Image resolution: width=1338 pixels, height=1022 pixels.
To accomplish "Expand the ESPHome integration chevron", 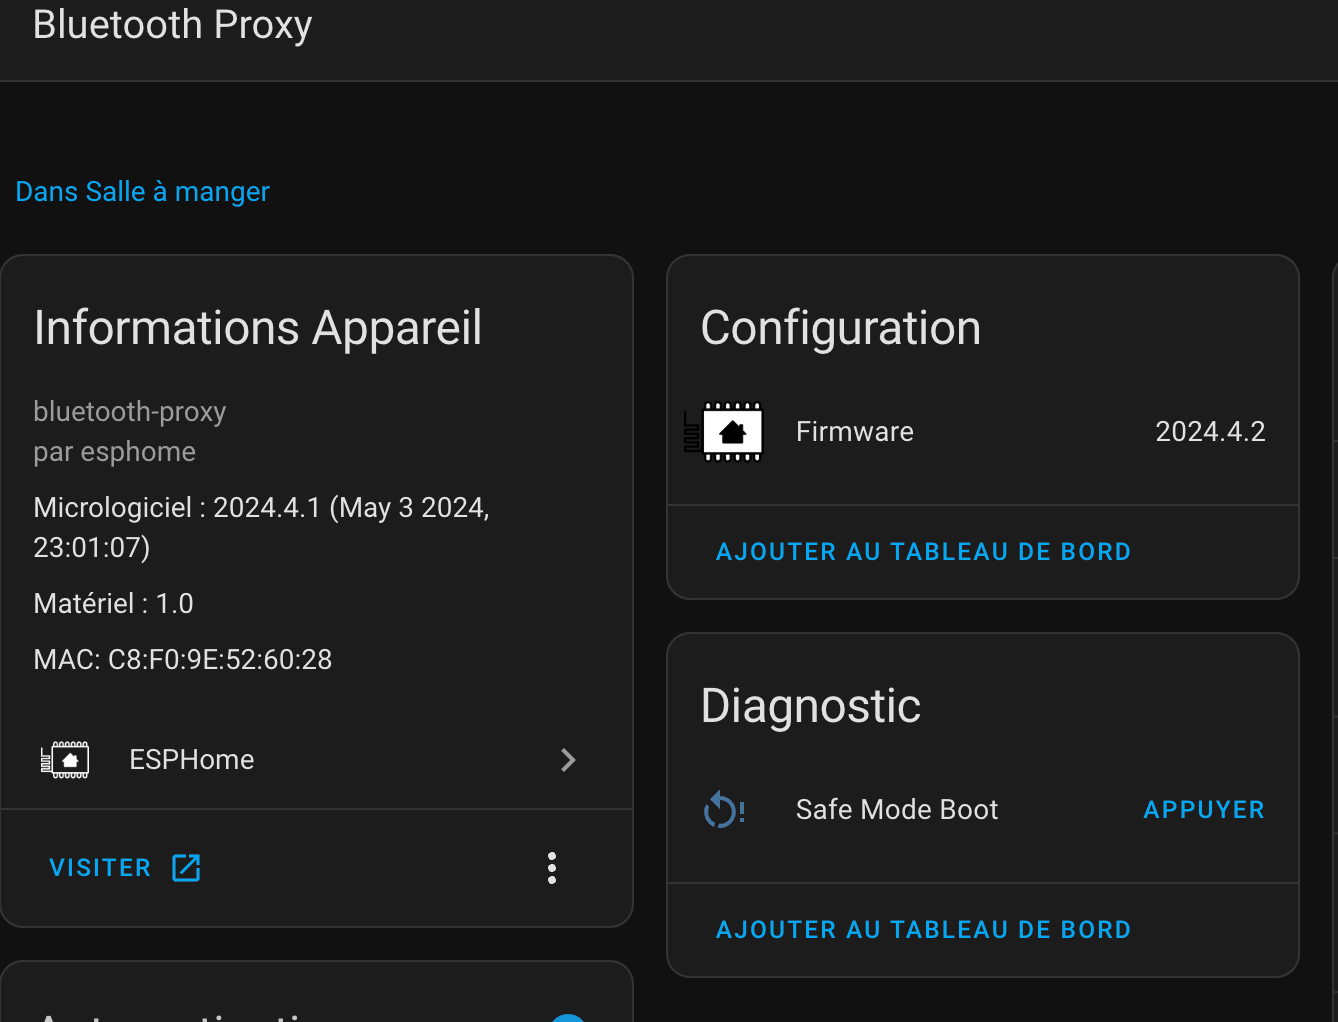I will [x=568, y=760].
